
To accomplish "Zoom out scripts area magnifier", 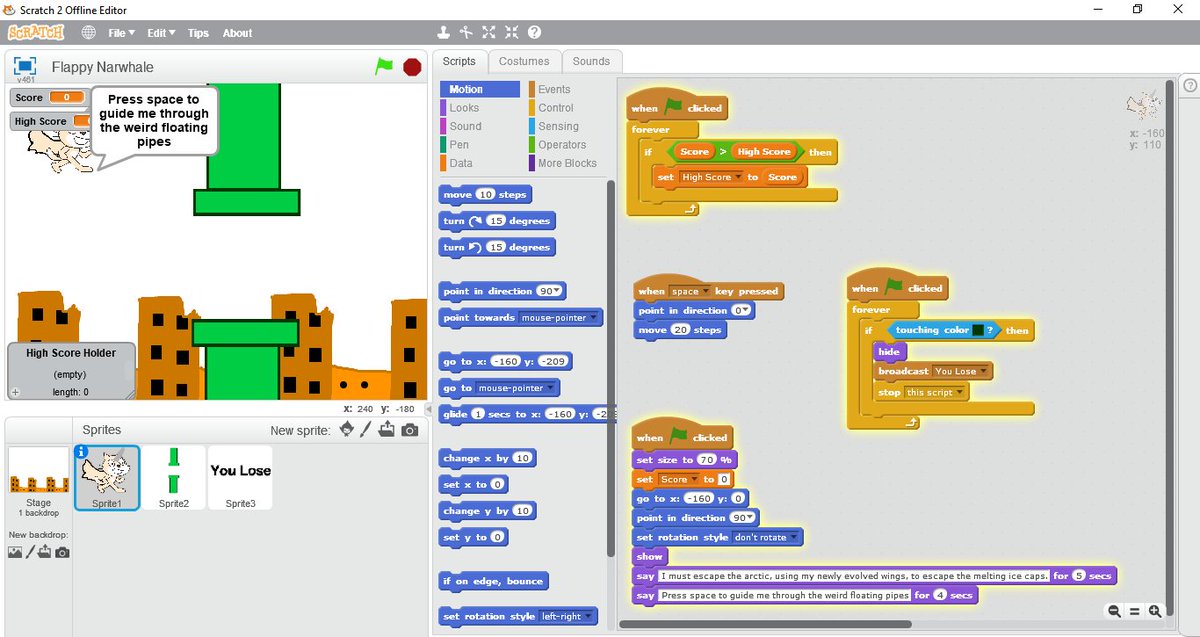I will click(1114, 611).
